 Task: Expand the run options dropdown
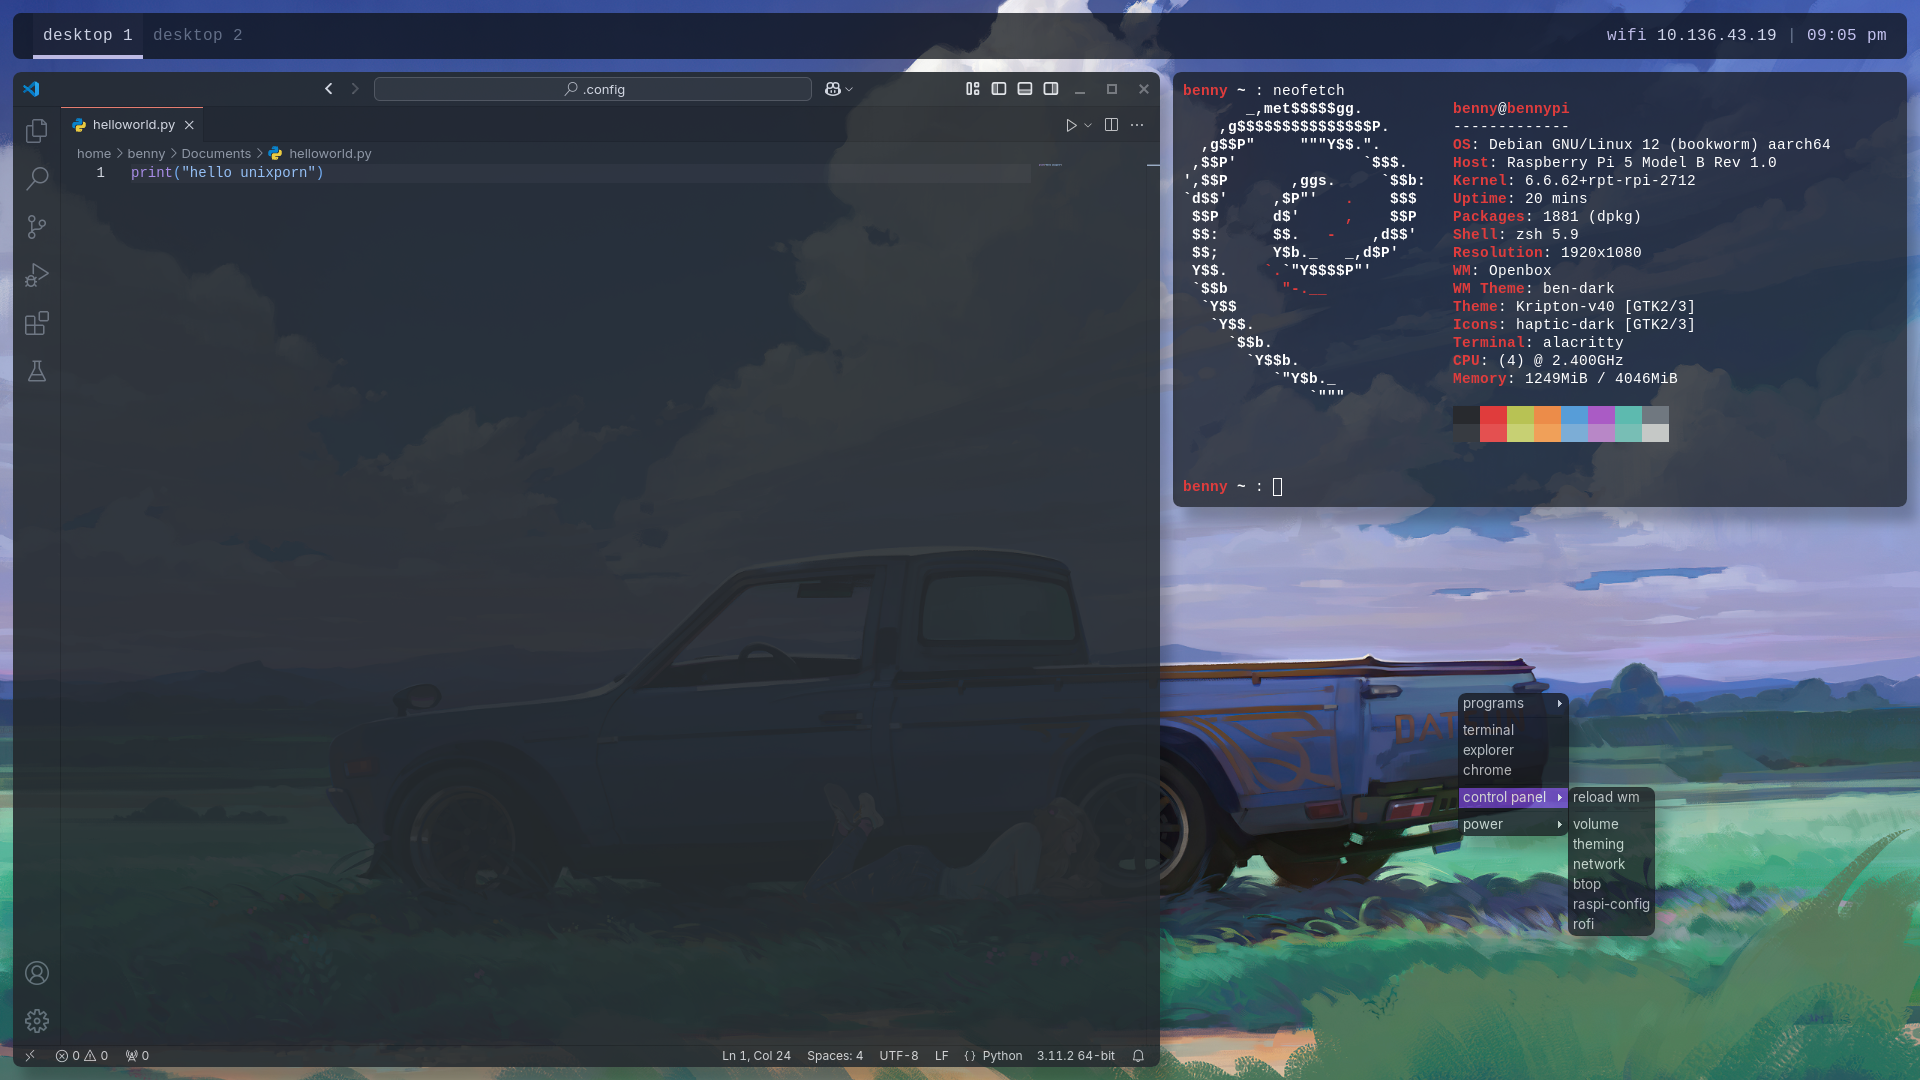point(1088,125)
